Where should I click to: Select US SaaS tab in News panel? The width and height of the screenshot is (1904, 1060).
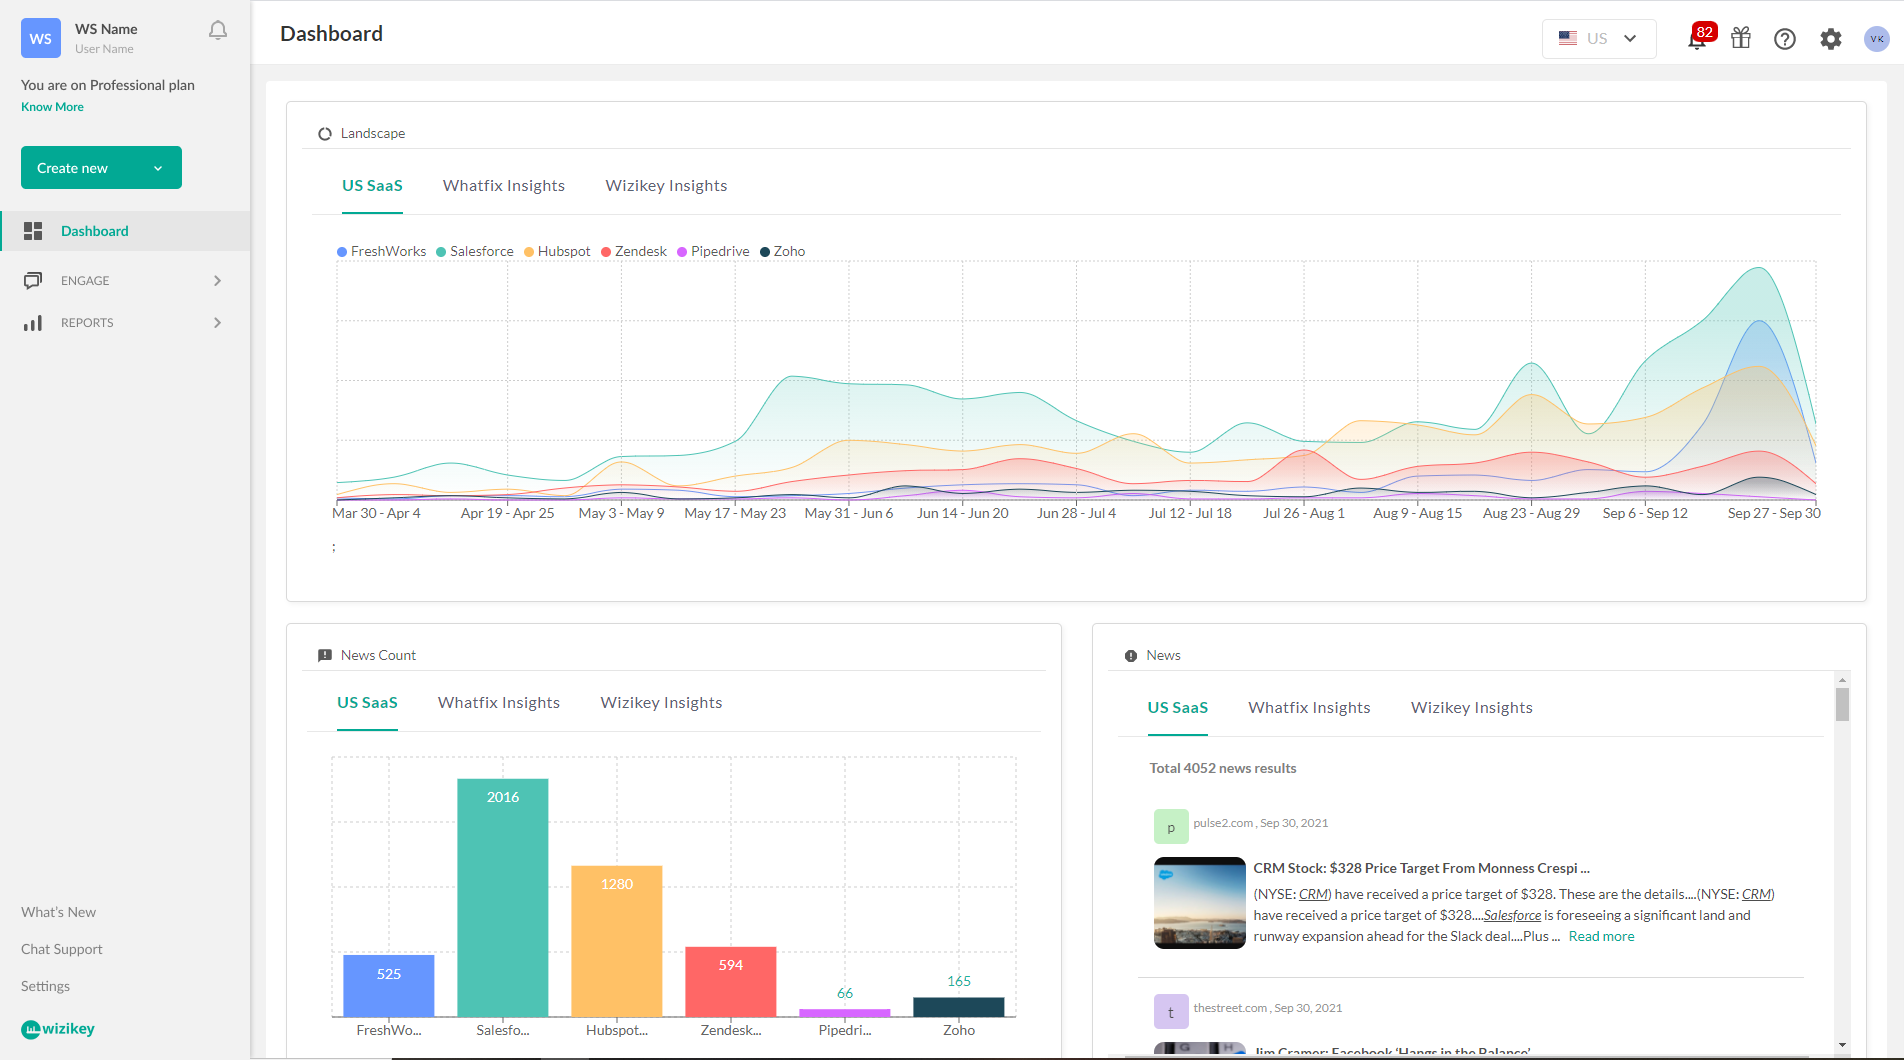[1177, 708]
